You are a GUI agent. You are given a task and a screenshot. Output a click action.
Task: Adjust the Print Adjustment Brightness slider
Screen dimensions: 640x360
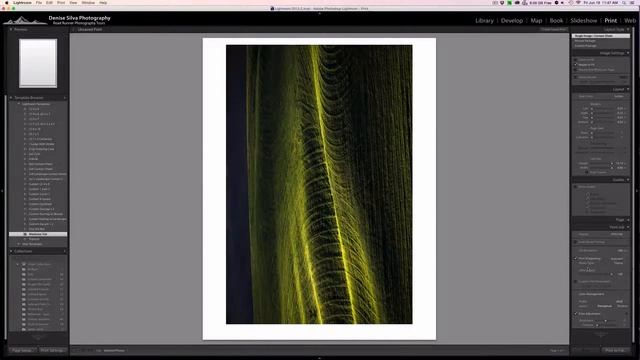point(607,321)
